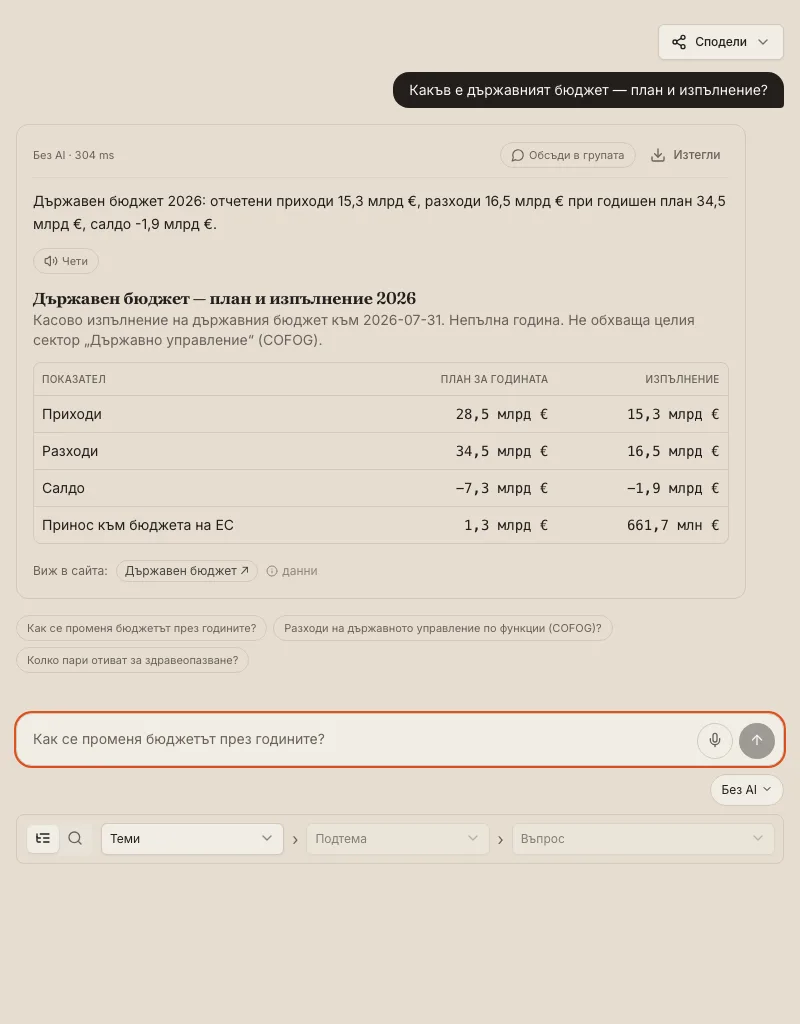Open the Държавен бюджет site link

(x=187, y=570)
